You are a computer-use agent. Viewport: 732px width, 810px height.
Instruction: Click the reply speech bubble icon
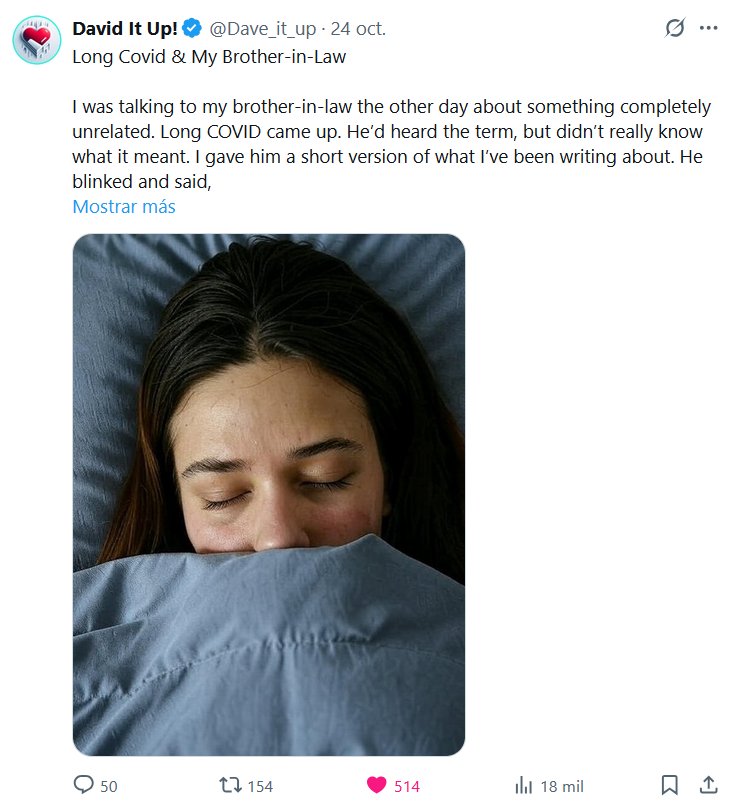point(84,785)
